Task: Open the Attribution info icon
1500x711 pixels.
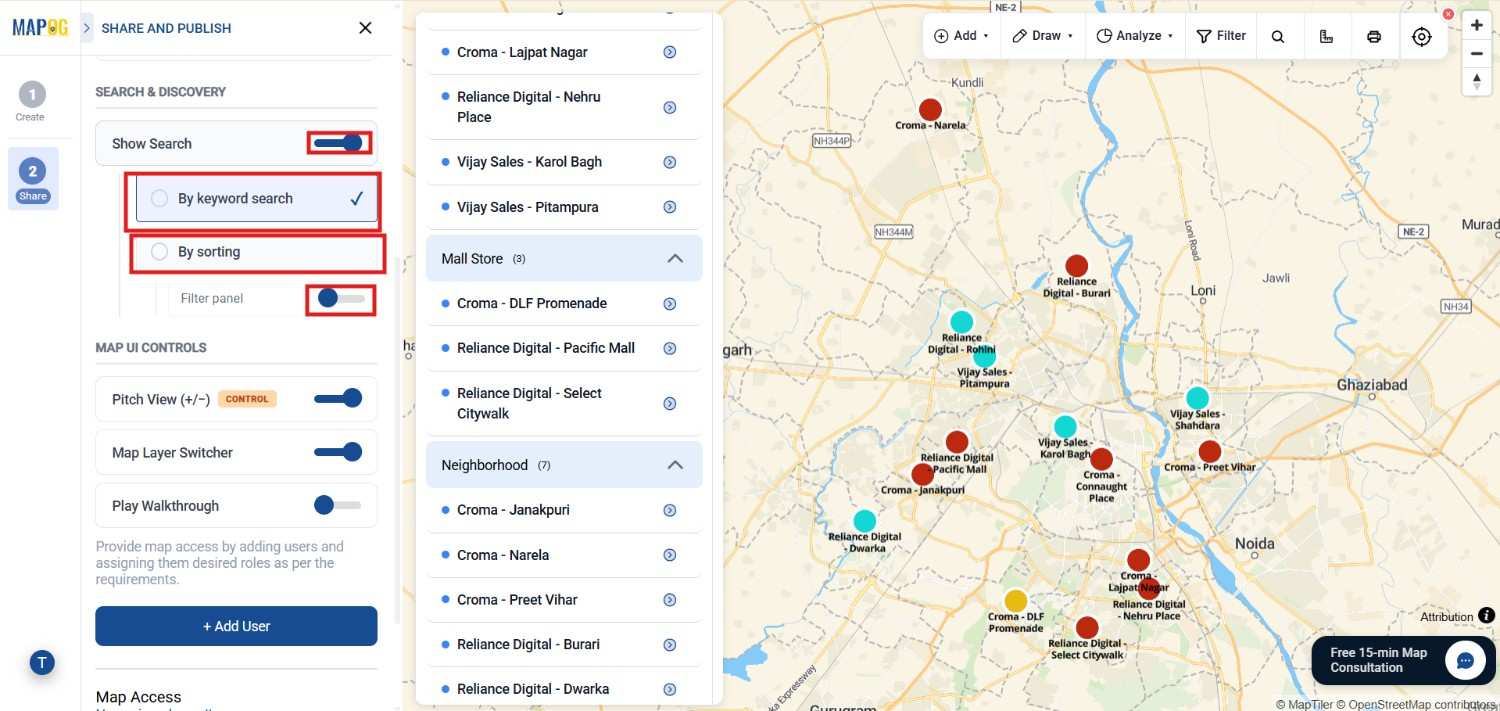Action: 1488,616
